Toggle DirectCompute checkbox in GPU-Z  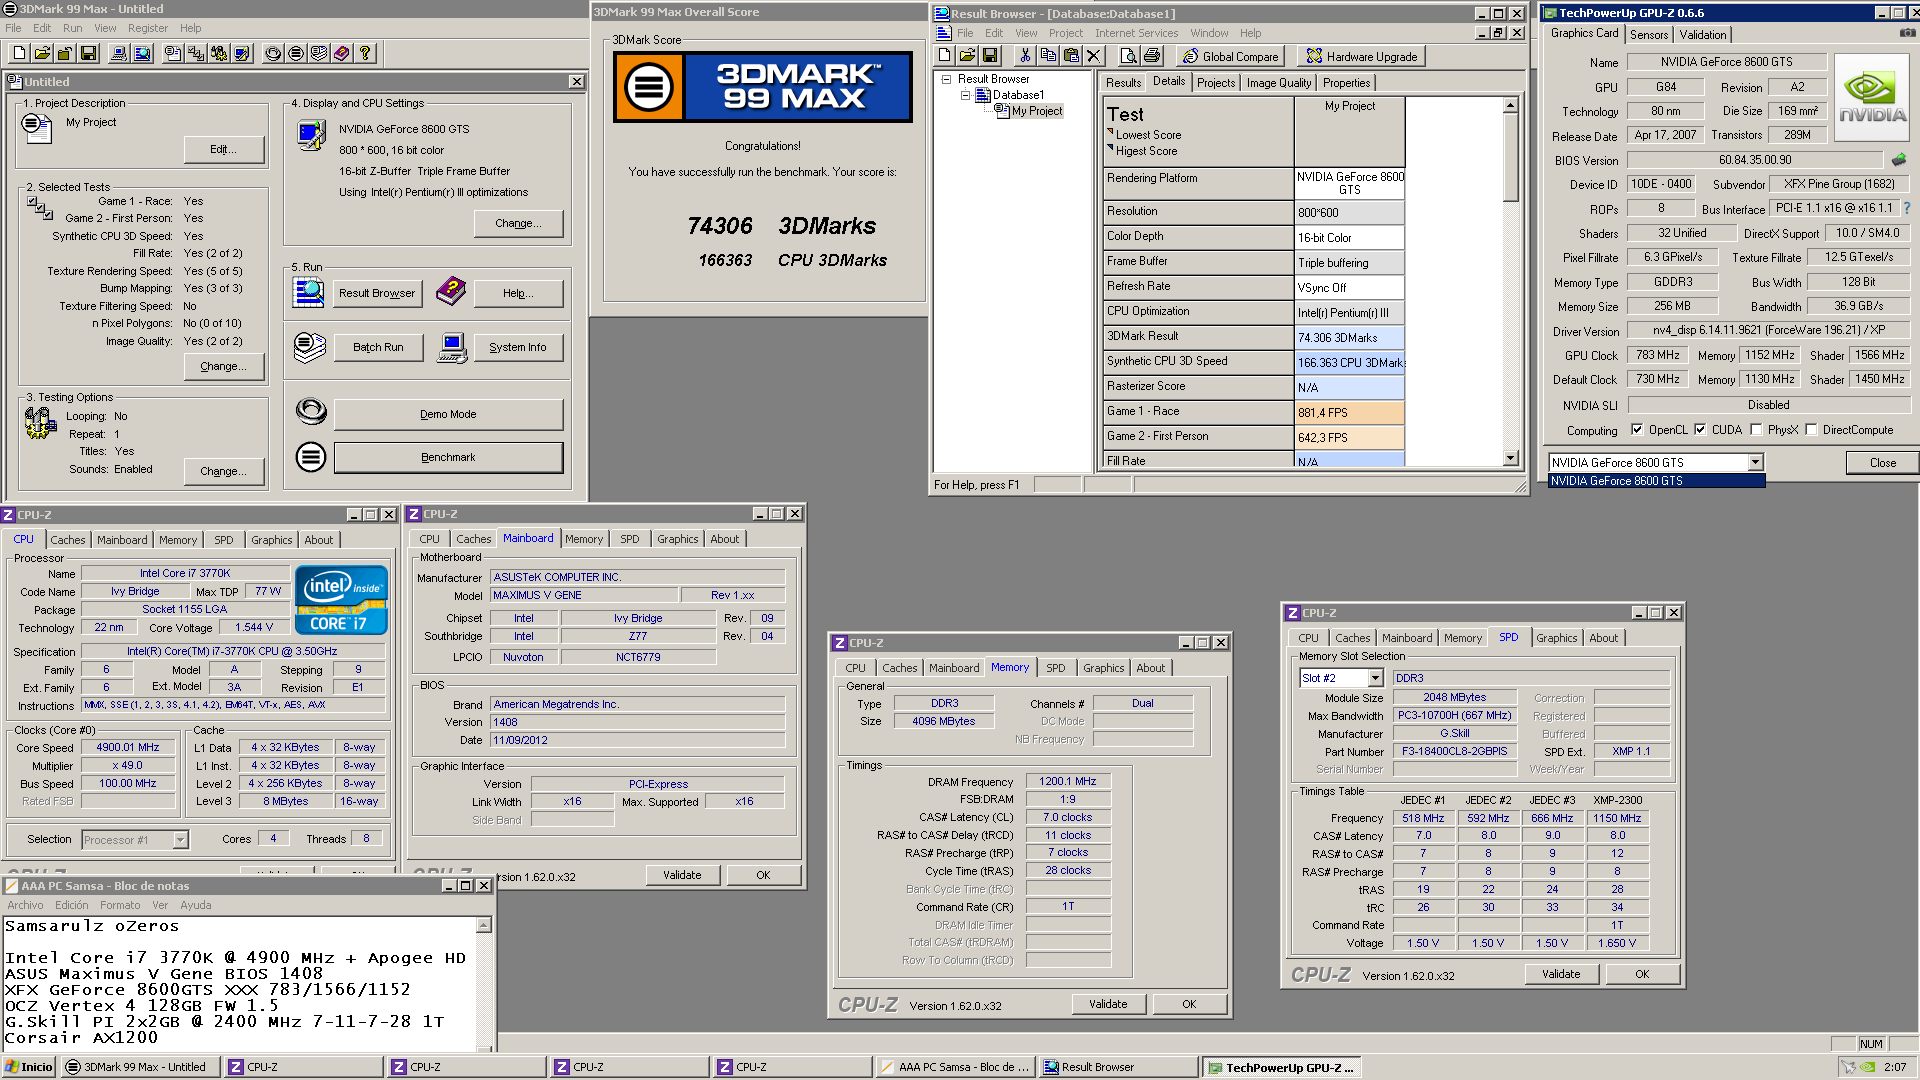pyautogui.click(x=1811, y=430)
